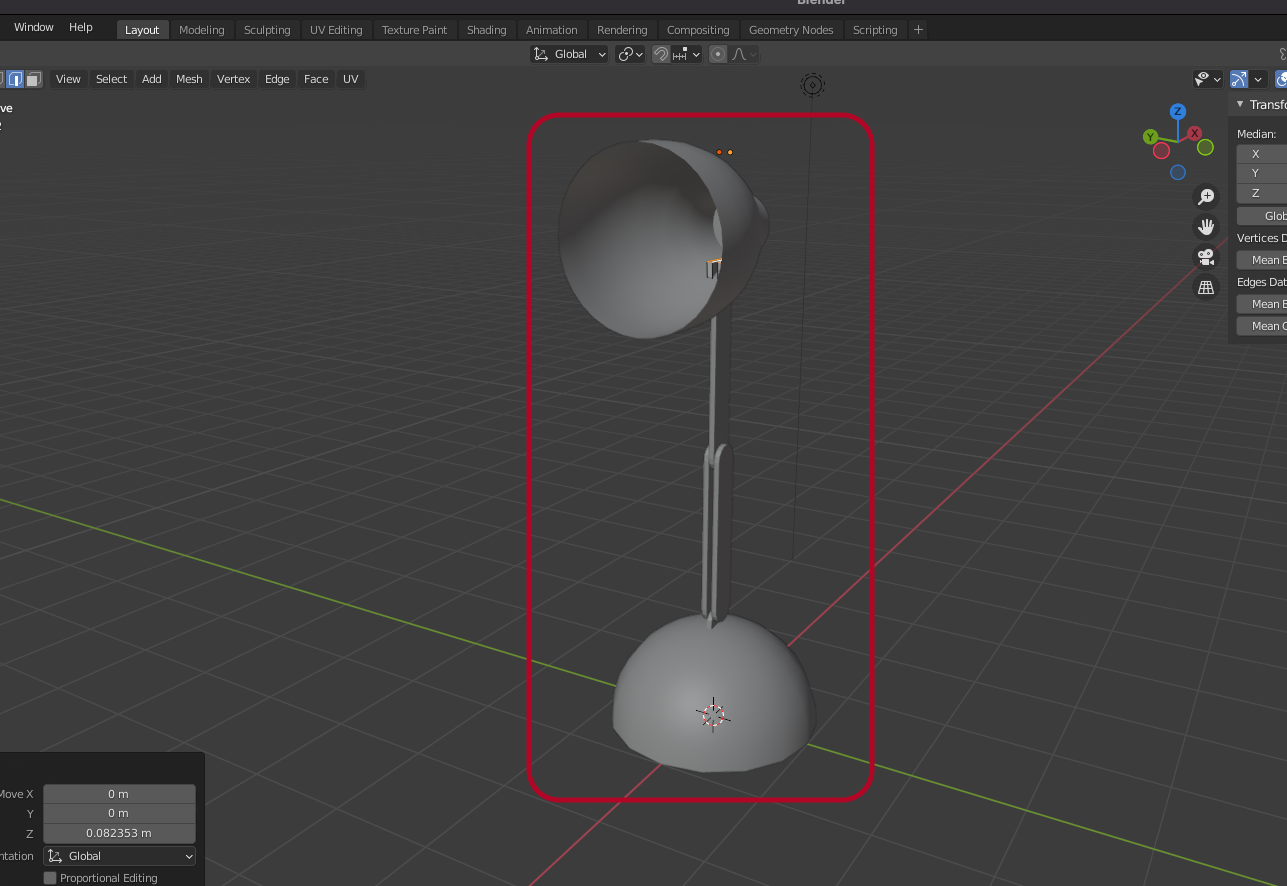
Task: Open the gizmo options dropdown arrow
Action: pyautogui.click(x=1259, y=79)
